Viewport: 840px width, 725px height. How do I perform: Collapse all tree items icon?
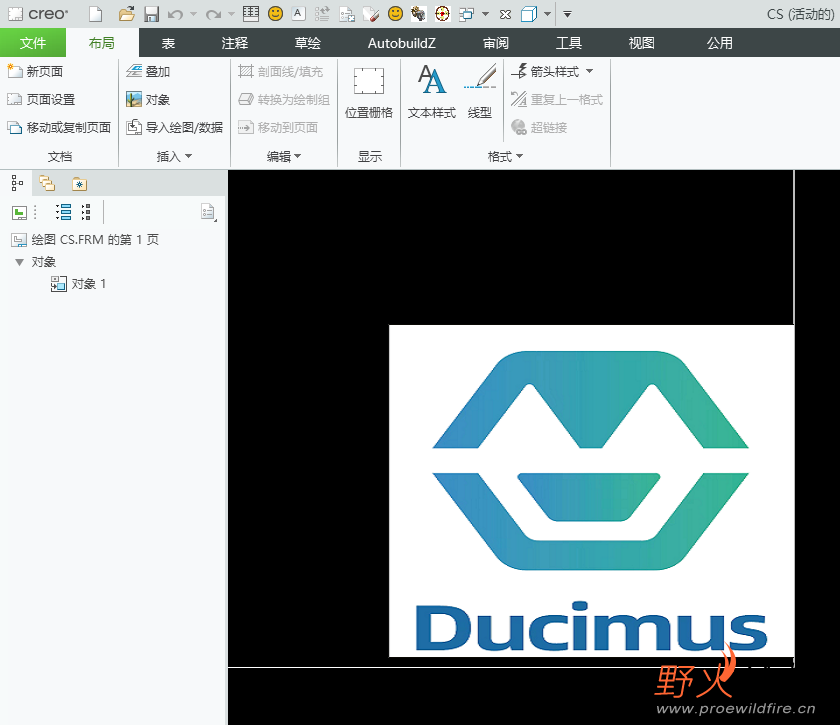(86, 212)
